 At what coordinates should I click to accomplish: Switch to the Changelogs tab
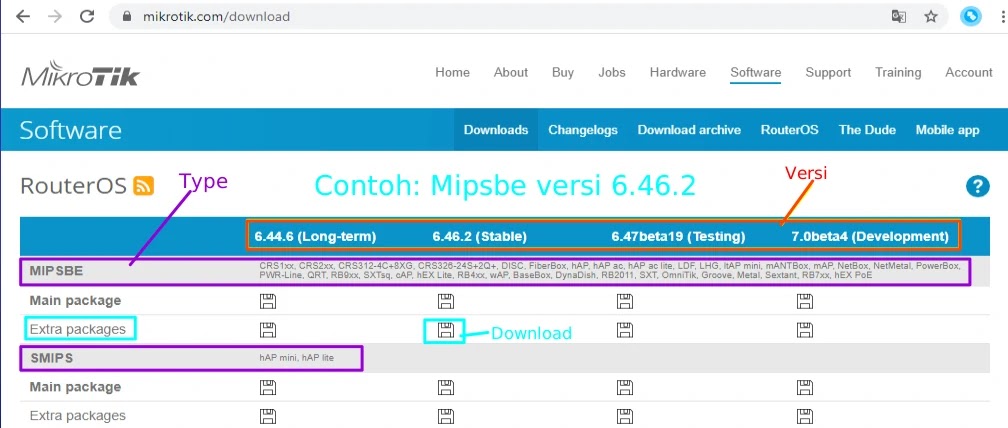583,130
